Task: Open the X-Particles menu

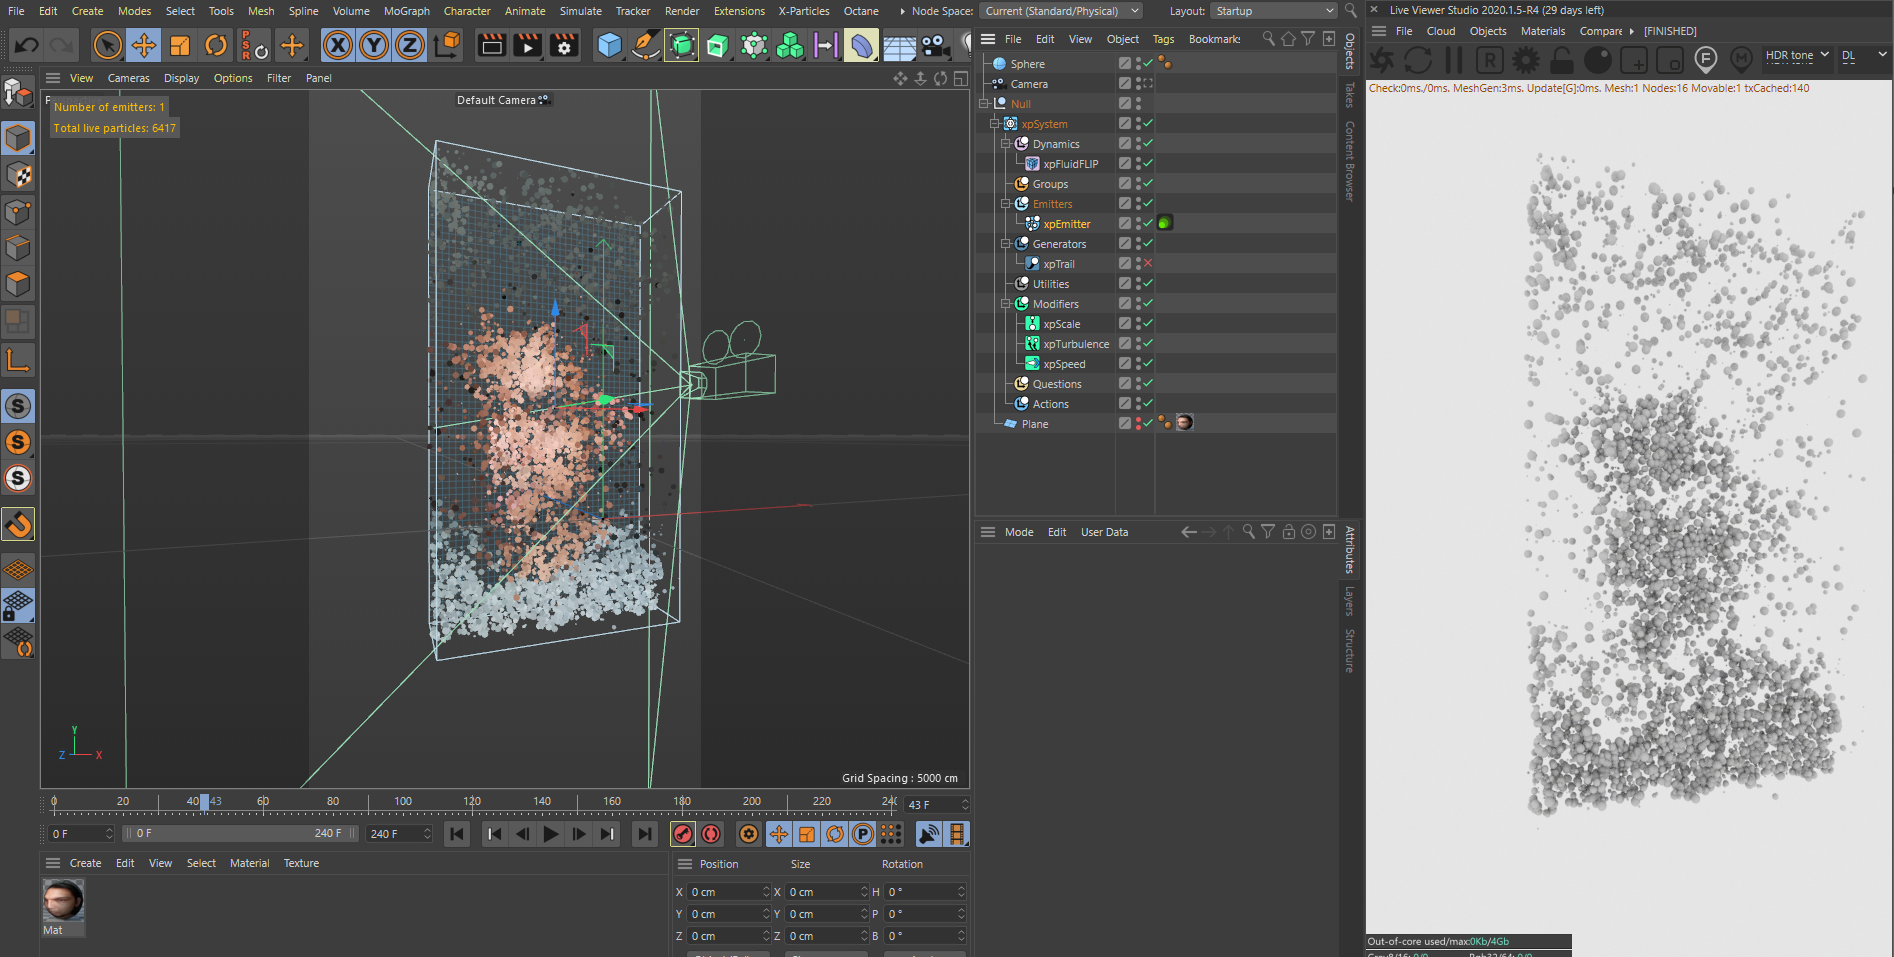Action: click(x=803, y=11)
